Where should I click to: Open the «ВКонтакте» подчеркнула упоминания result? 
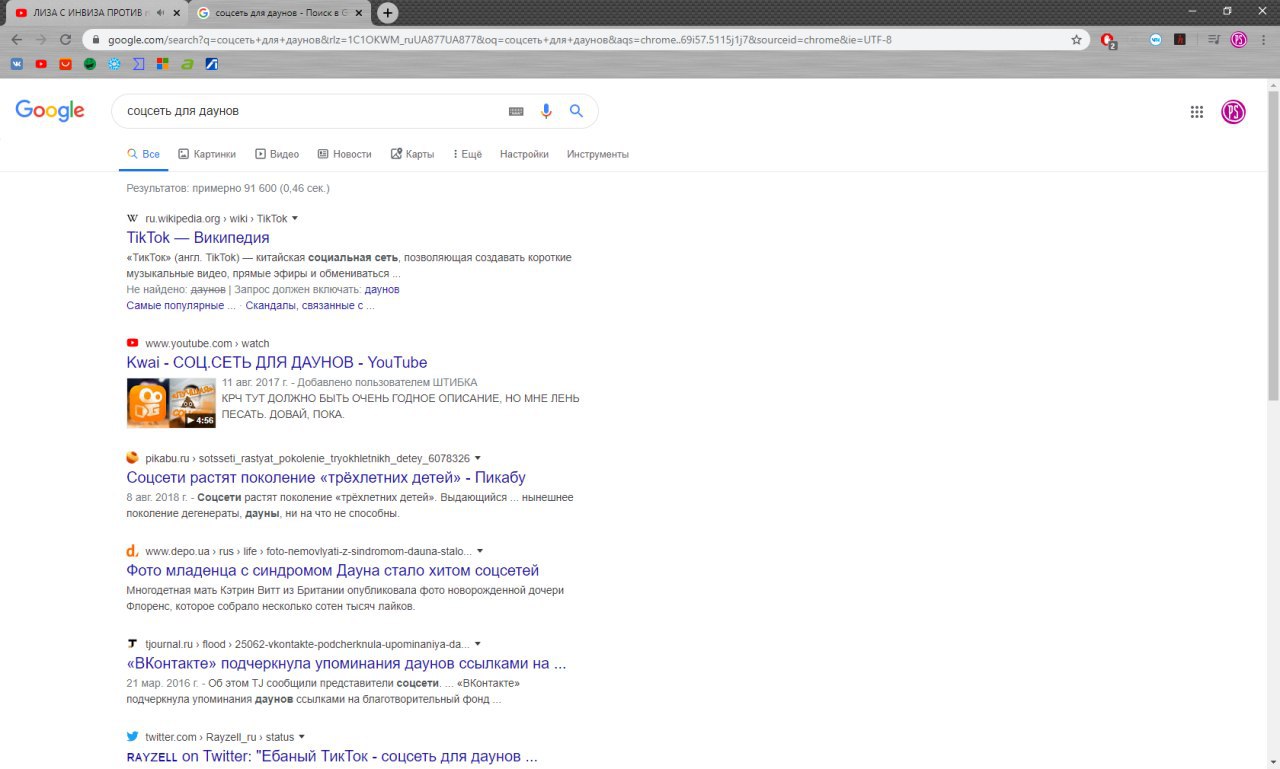(x=346, y=663)
